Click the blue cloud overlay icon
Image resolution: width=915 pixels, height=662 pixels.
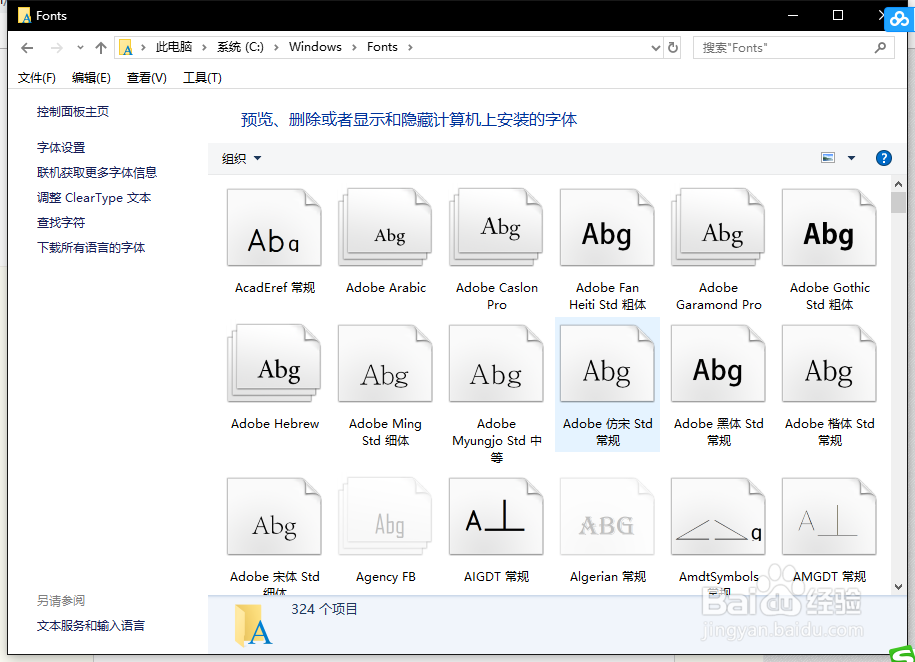899,19
